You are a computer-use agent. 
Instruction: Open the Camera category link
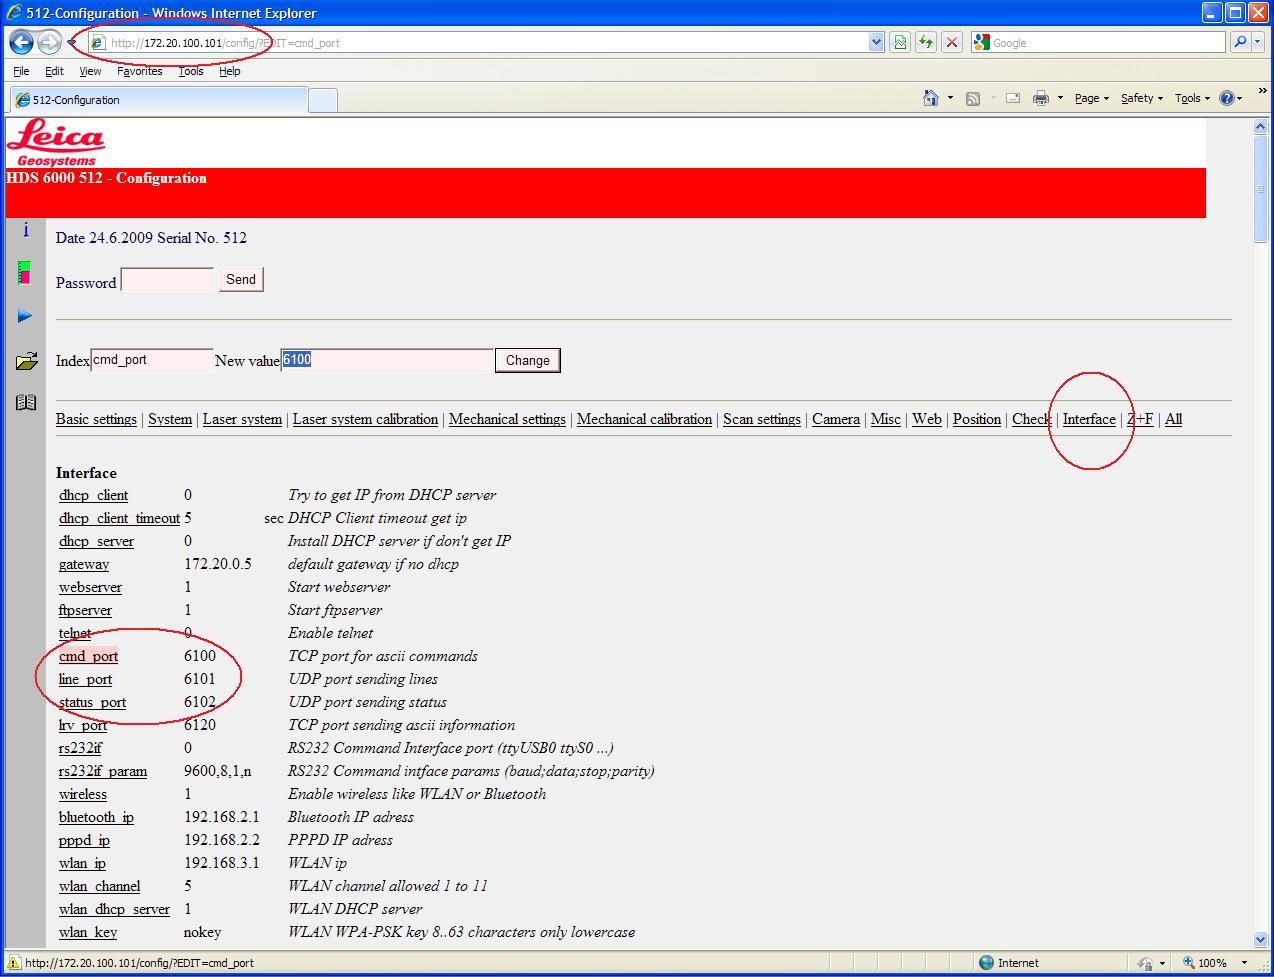(x=836, y=419)
